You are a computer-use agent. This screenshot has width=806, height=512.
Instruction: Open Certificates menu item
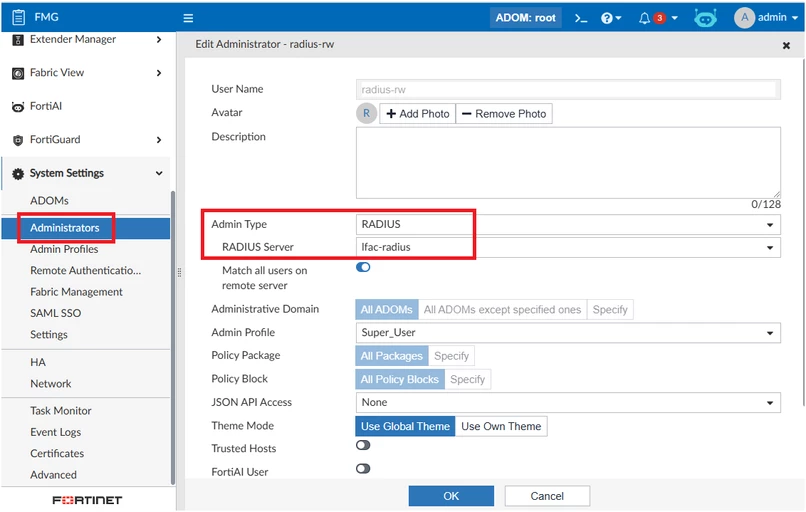(57, 454)
